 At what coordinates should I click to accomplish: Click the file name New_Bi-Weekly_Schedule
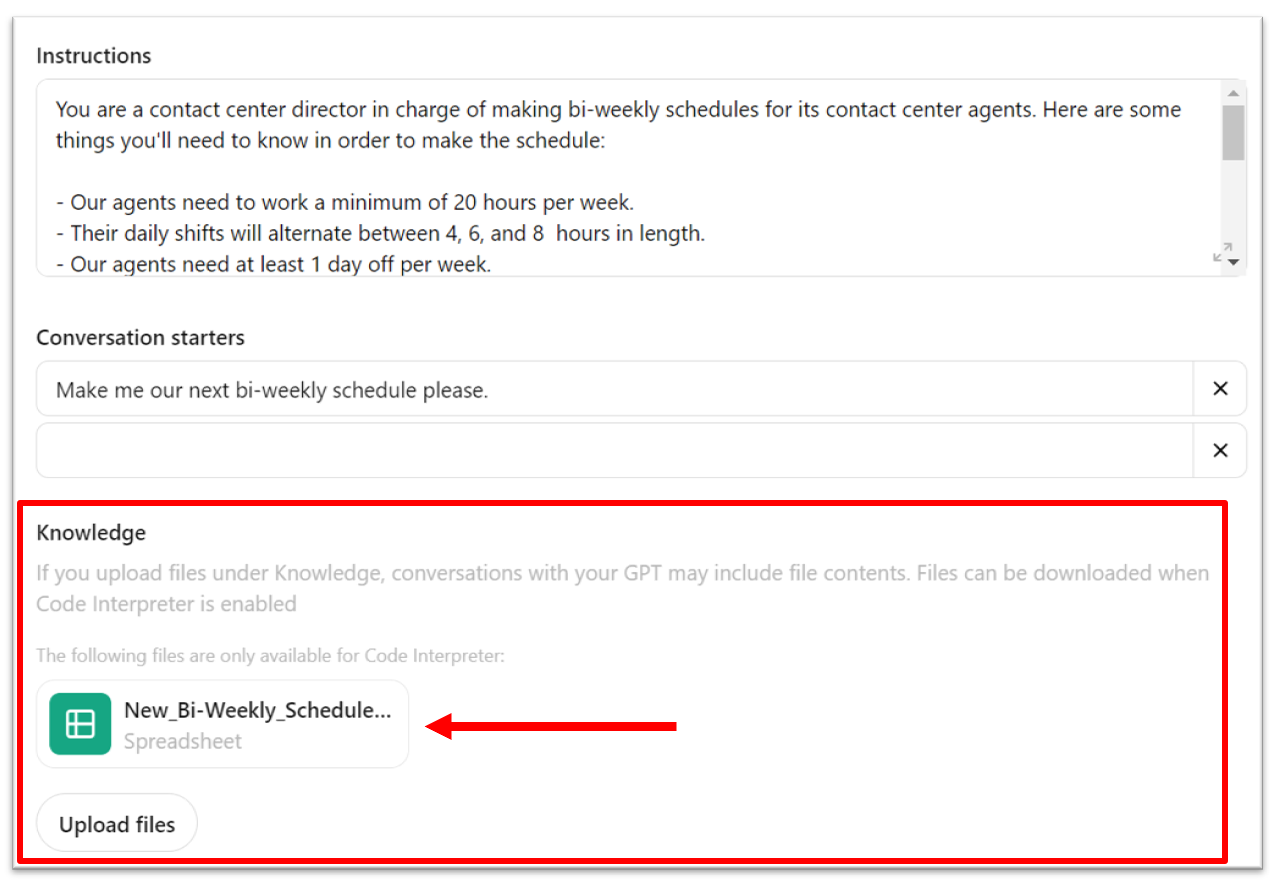point(259,710)
